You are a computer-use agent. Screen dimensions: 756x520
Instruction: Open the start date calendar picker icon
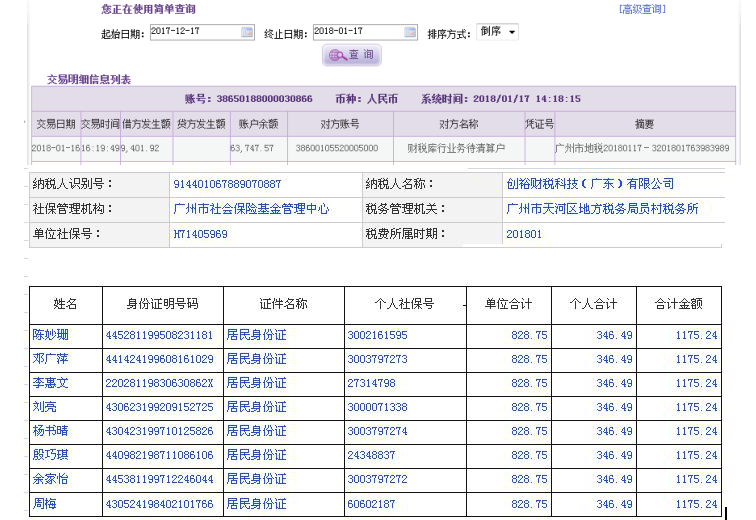[x=247, y=32]
